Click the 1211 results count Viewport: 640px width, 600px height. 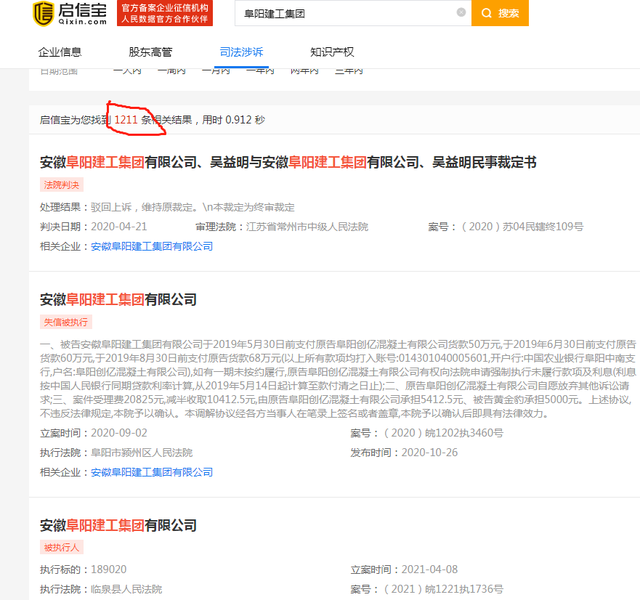[x=126, y=120]
